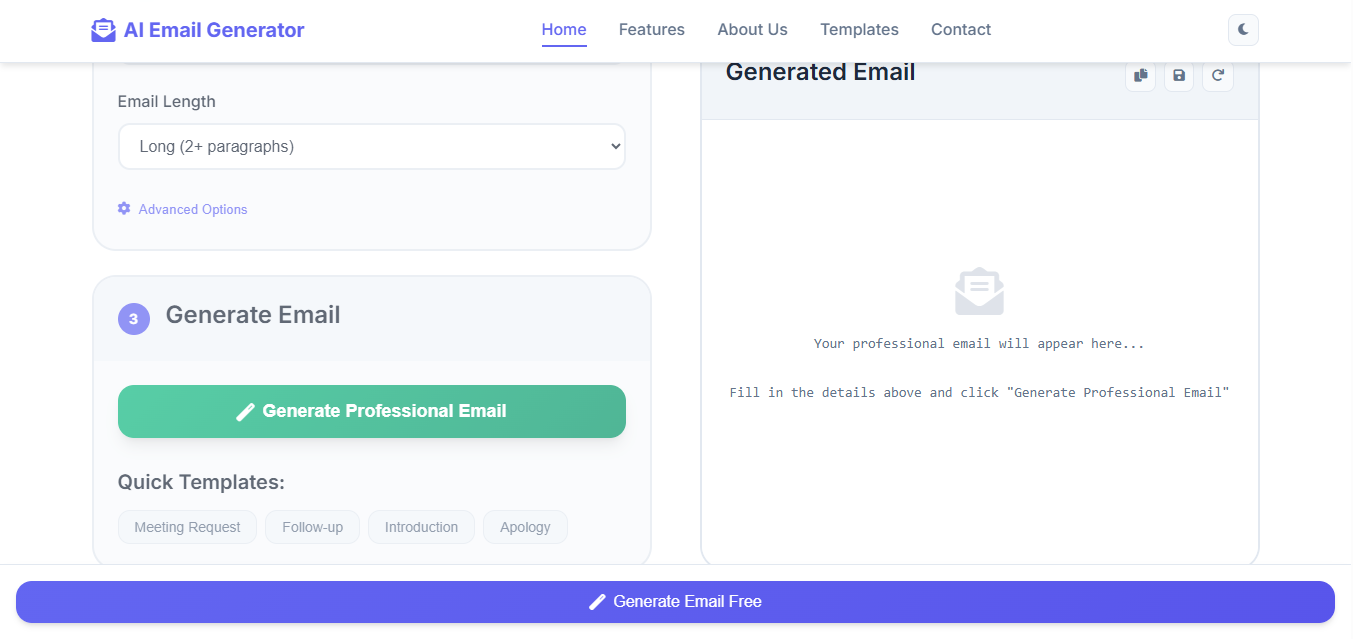Click the step 3 number badge
The image size is (1353, 639).
134,319
